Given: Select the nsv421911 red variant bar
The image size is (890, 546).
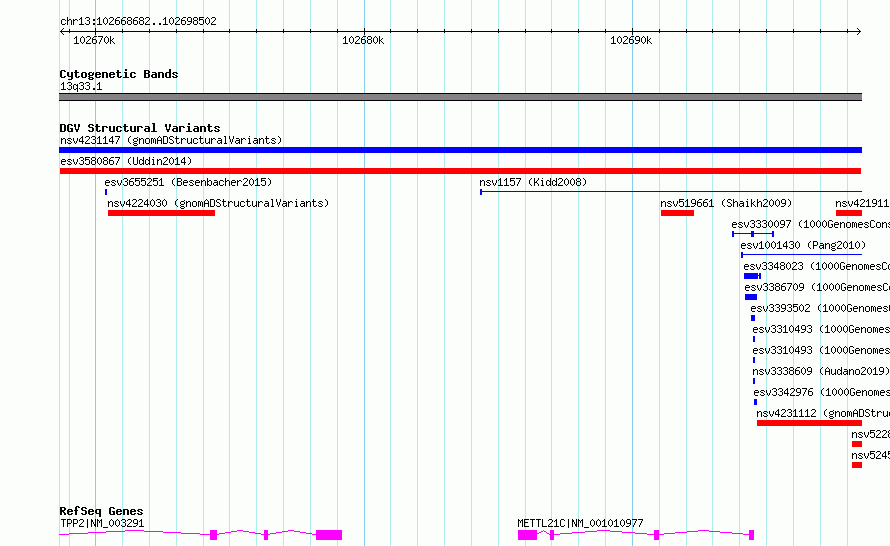Looking at the screenshot, I should 849,213.
